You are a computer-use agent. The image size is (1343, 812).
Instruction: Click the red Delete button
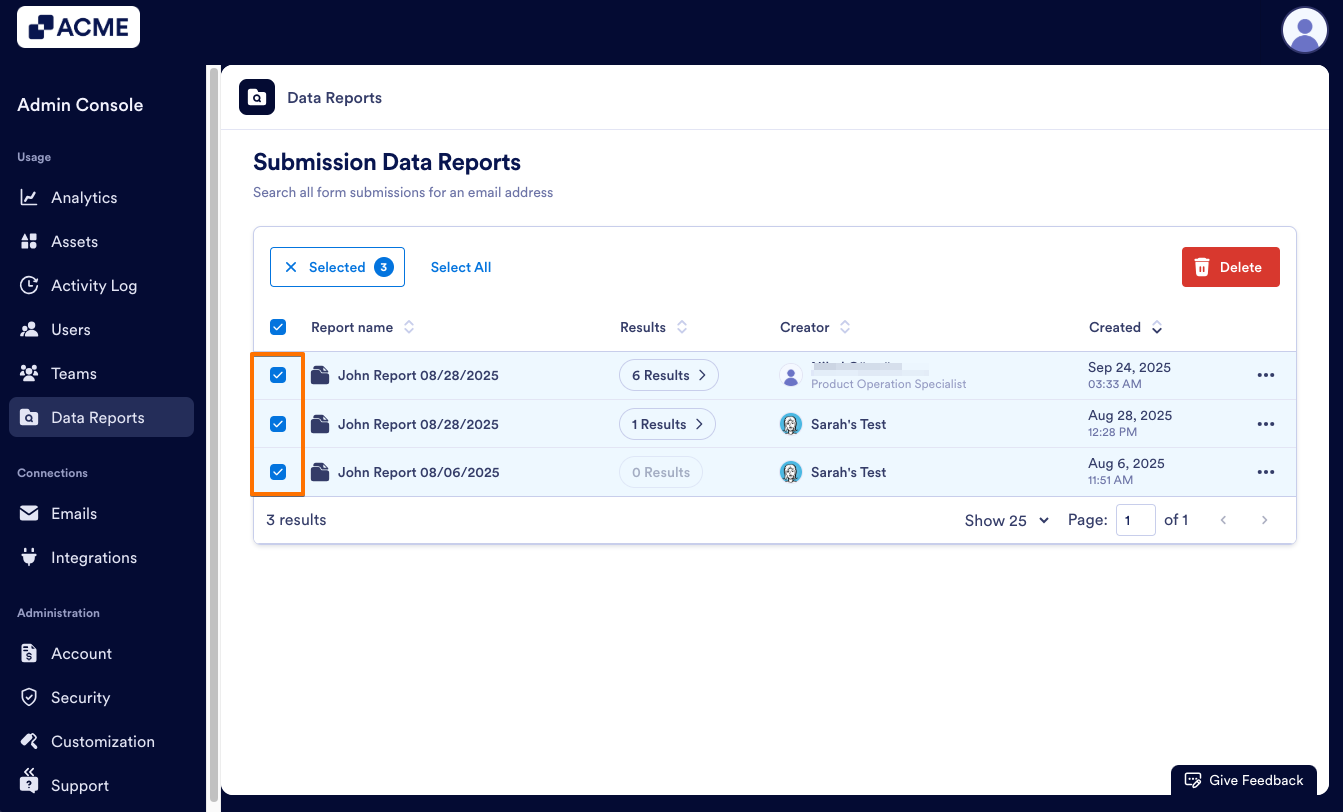[x=1230, y=267]
